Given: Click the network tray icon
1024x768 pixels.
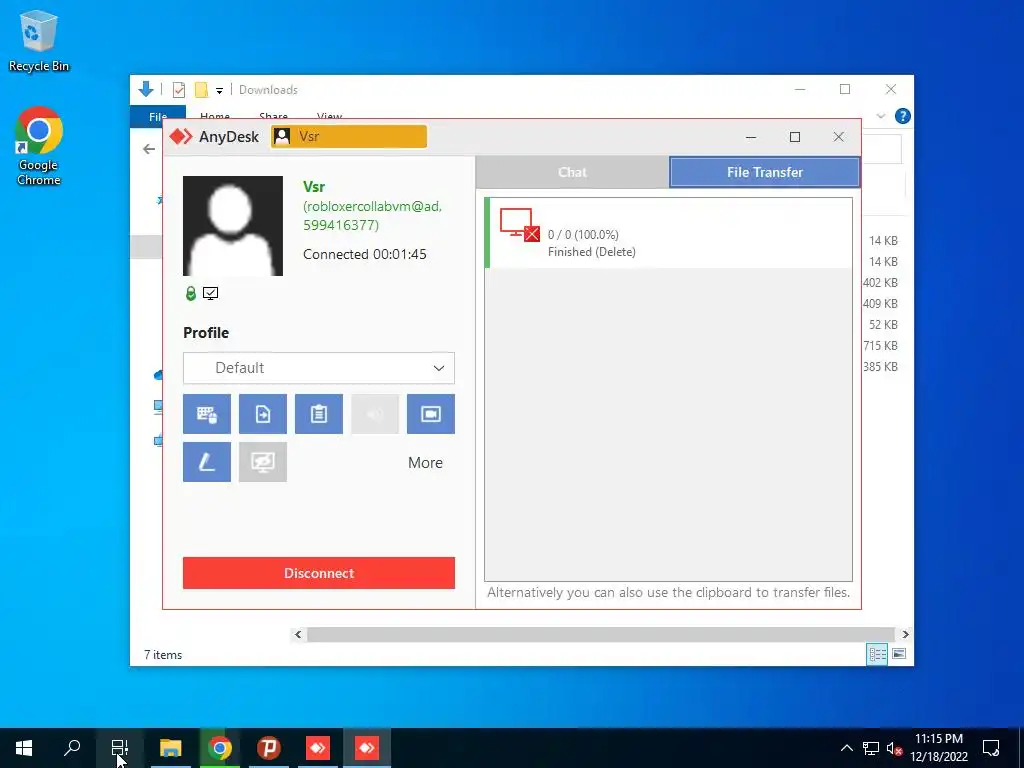Looking at the screenshot, I should tap(871, 748).
